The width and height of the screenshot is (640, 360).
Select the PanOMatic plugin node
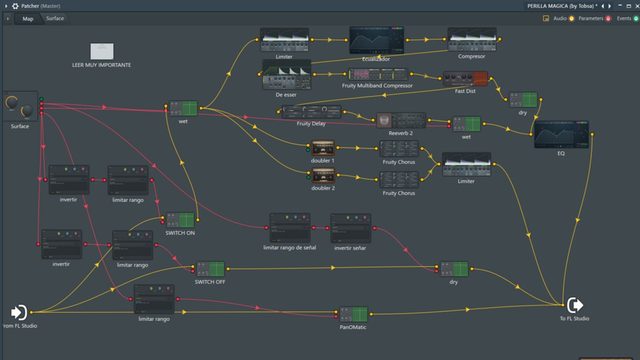click(x=353, y=315)
